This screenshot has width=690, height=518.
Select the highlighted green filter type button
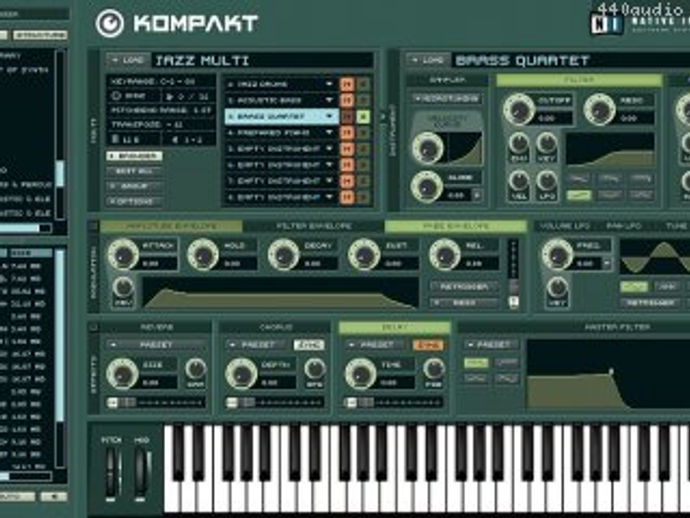tap(579, 195)
